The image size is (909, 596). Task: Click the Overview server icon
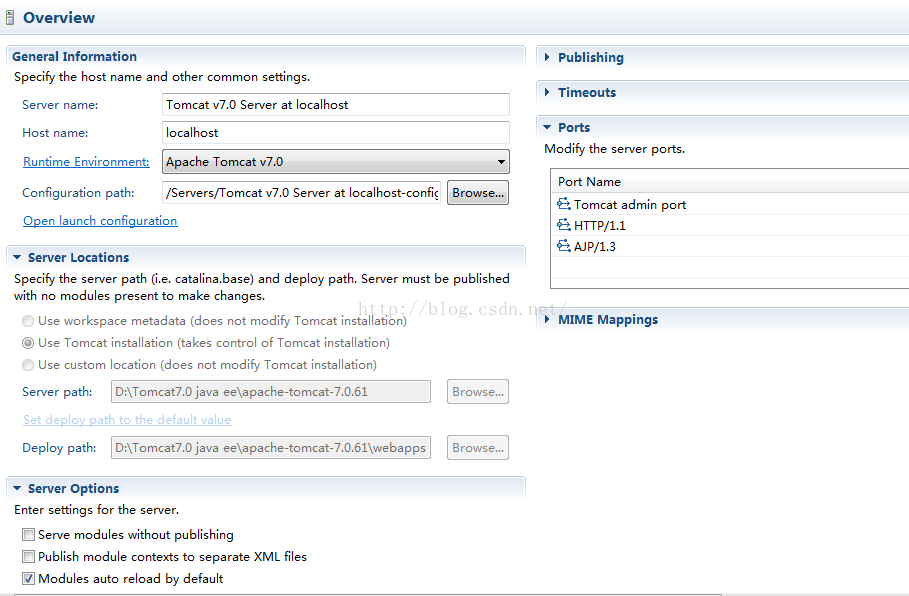(x=9, y=17)
